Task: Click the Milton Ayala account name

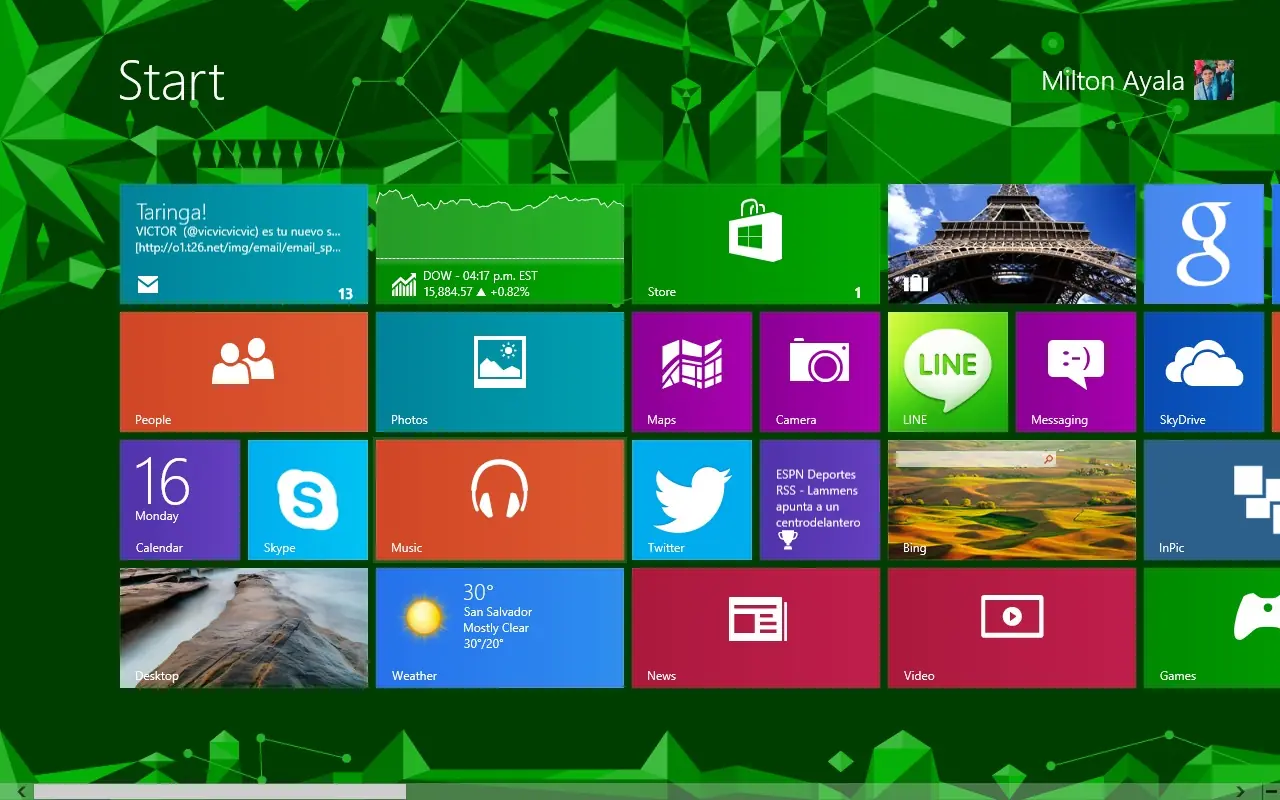Action: (x=1112, y=82)
